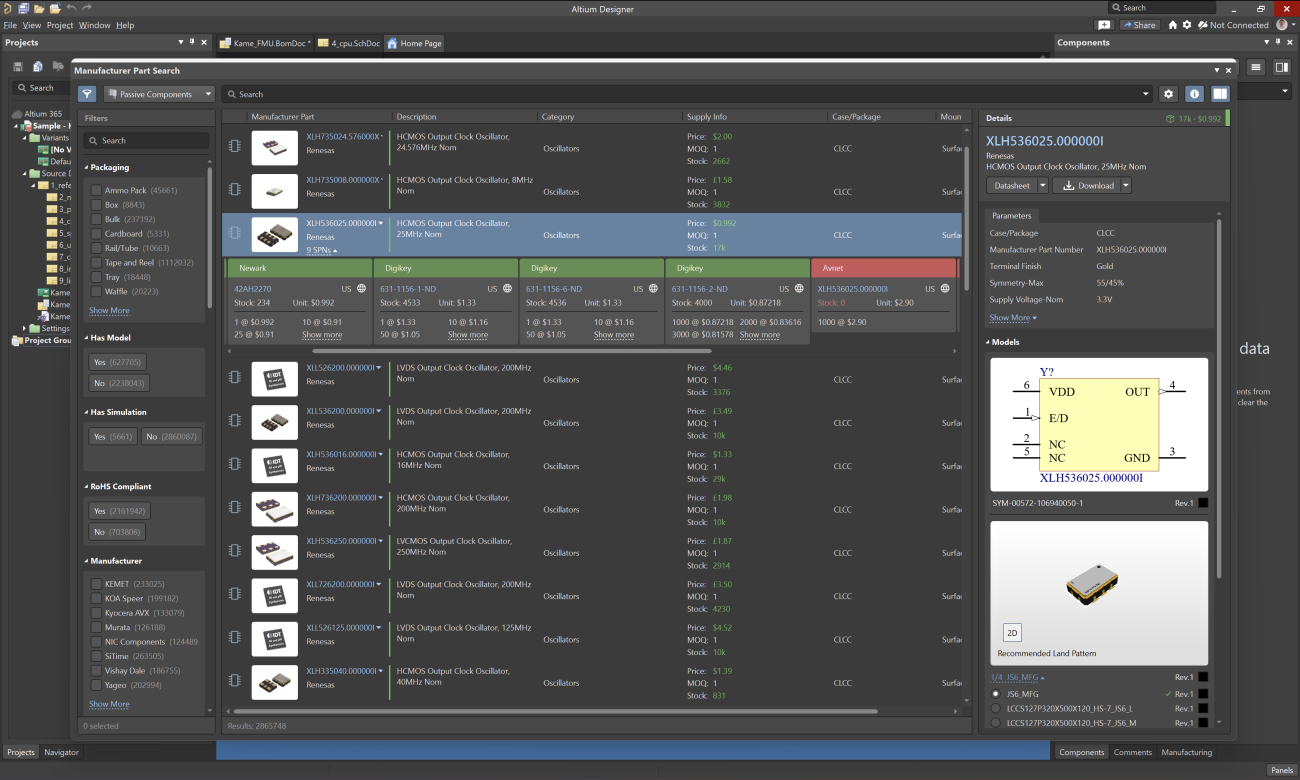Click the add comment icon beside Share

[x=1104, y=25]
